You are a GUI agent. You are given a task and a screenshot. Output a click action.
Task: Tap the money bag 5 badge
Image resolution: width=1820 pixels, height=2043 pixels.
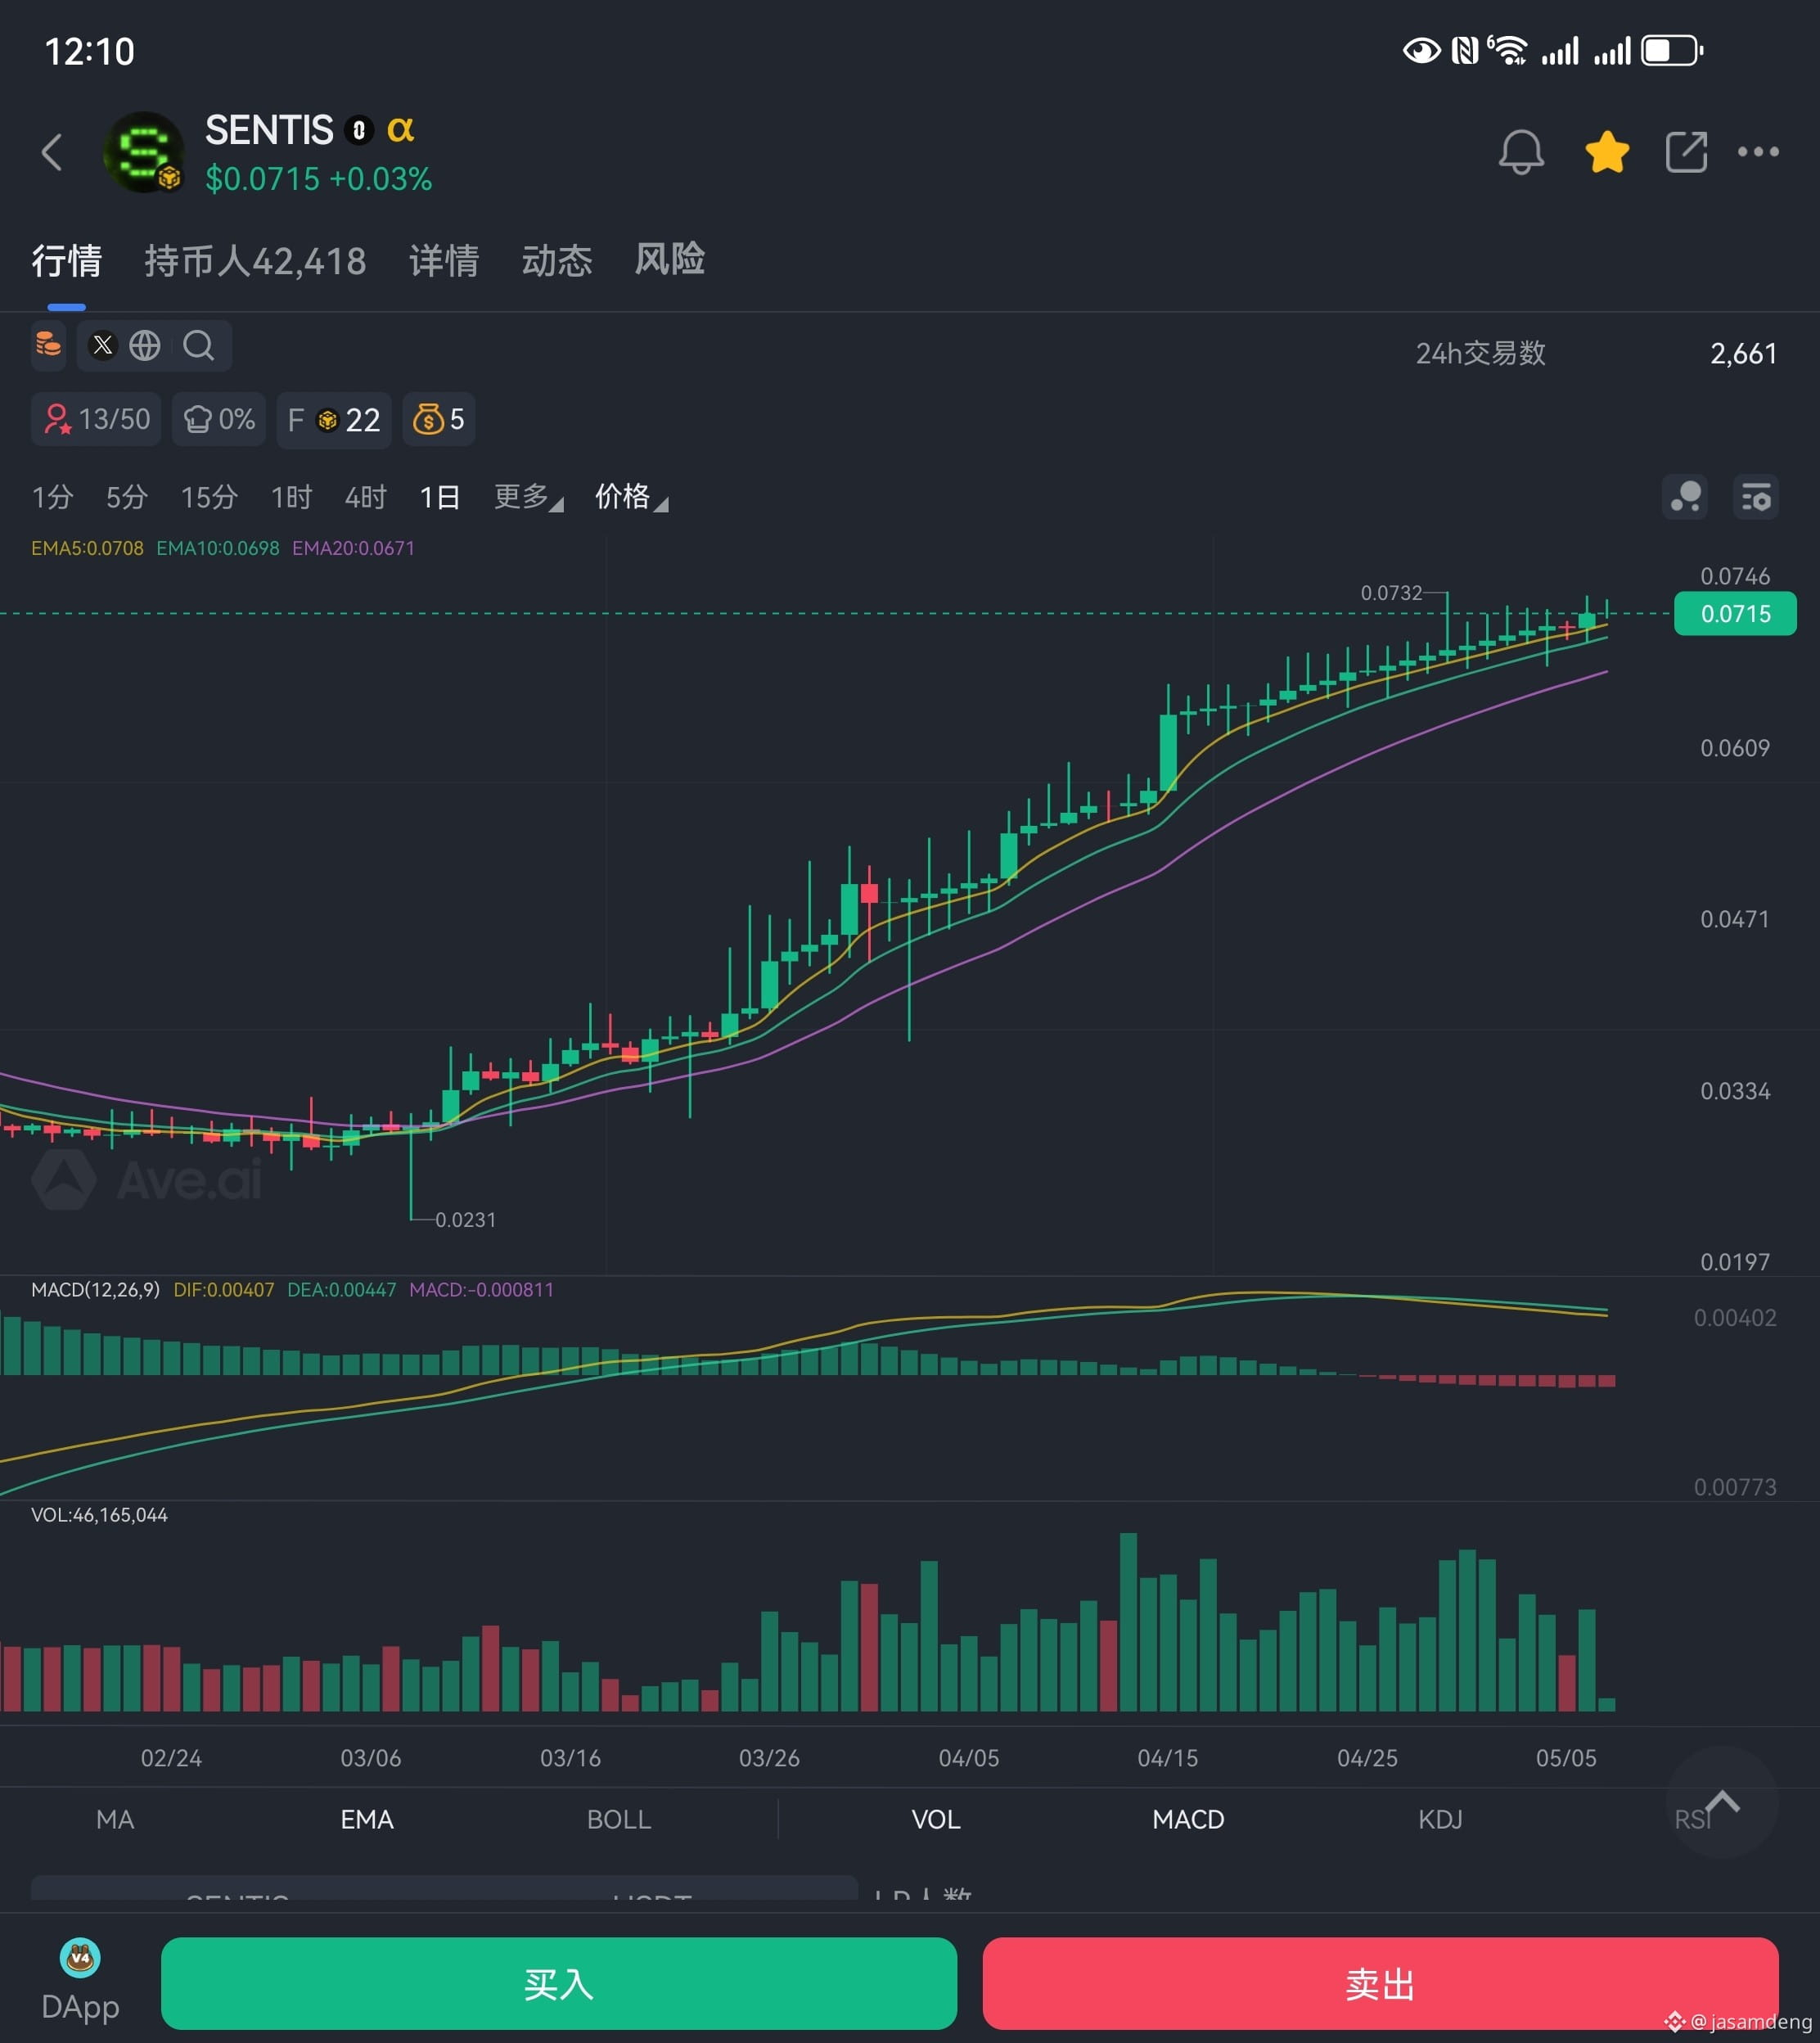[x=439, y=419]
